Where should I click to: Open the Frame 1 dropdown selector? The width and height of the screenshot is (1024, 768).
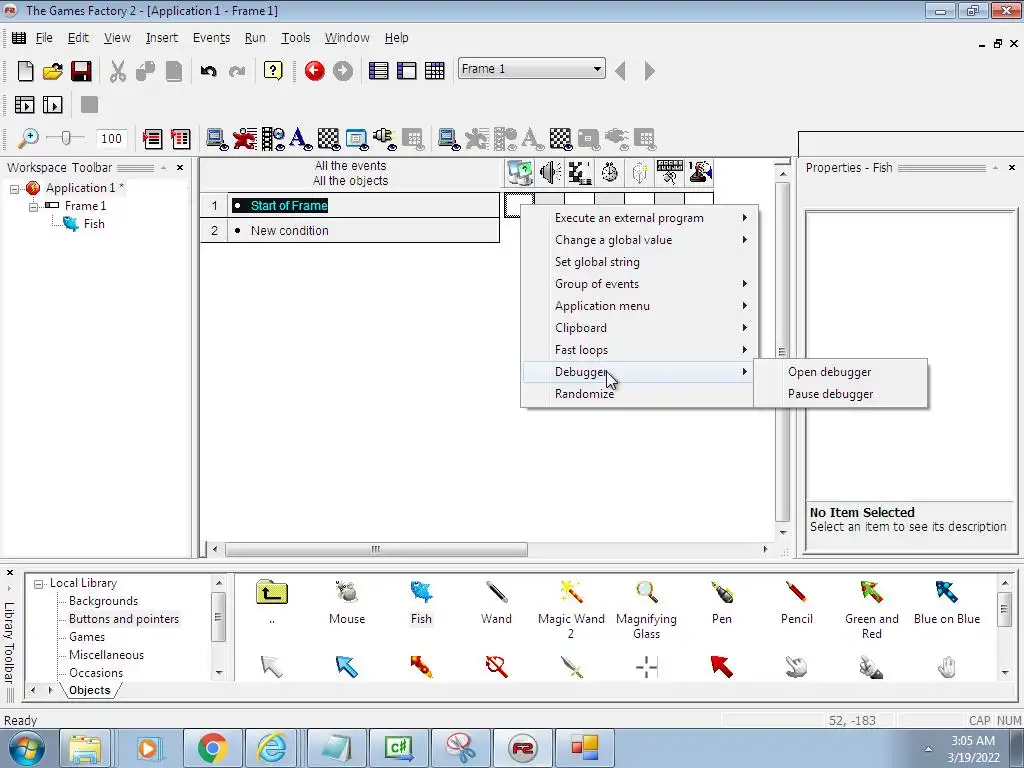pos(532,69)
